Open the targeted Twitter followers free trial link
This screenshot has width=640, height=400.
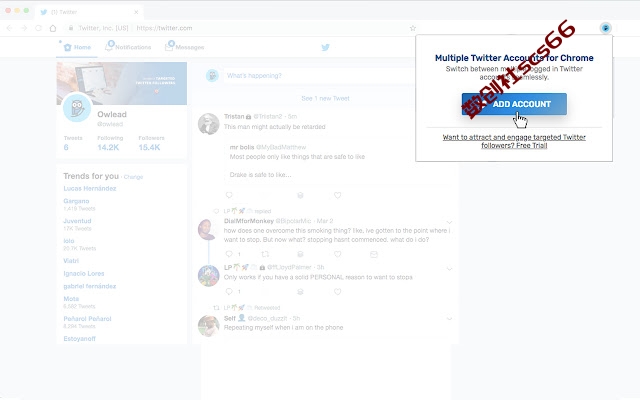(514, 141)
